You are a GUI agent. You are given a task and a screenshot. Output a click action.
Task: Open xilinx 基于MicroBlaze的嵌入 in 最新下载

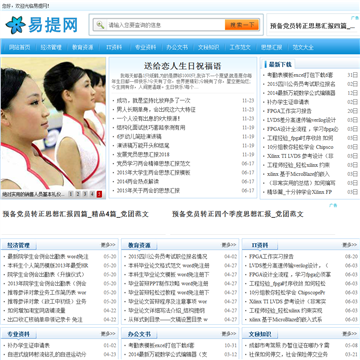coord(298,174)
